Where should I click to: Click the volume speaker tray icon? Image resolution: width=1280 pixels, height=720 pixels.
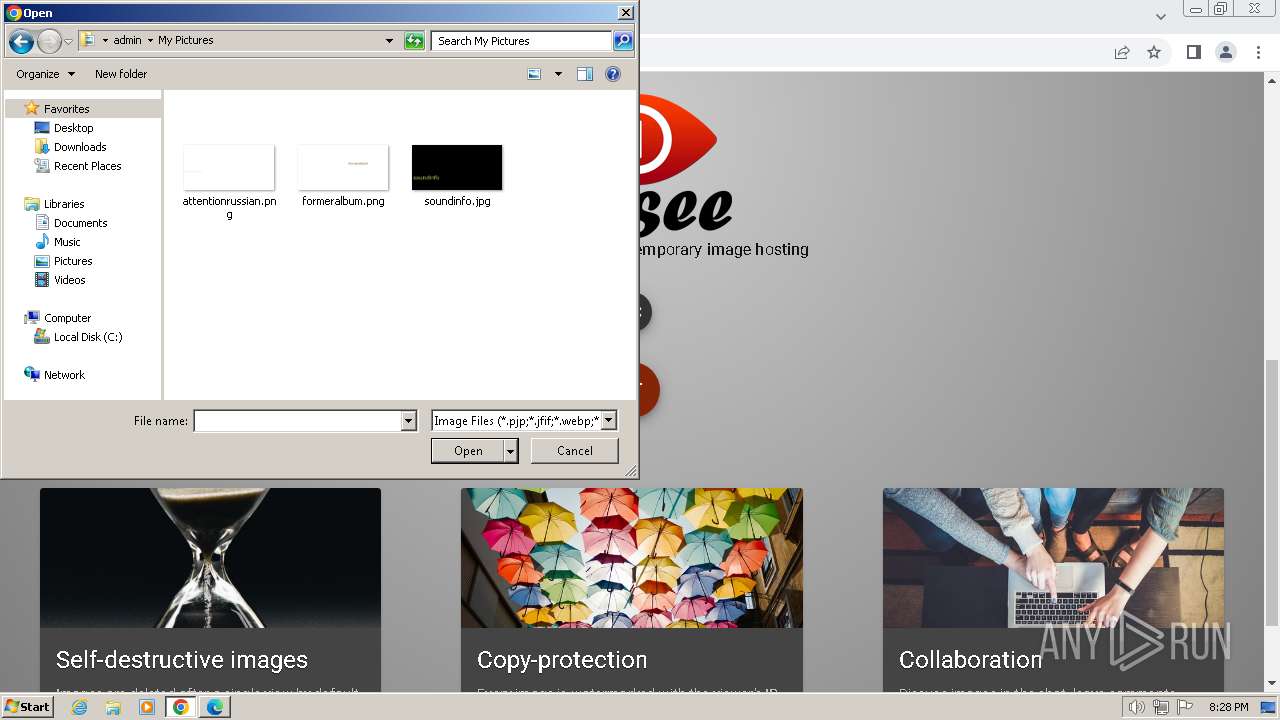pos(1136,707)
